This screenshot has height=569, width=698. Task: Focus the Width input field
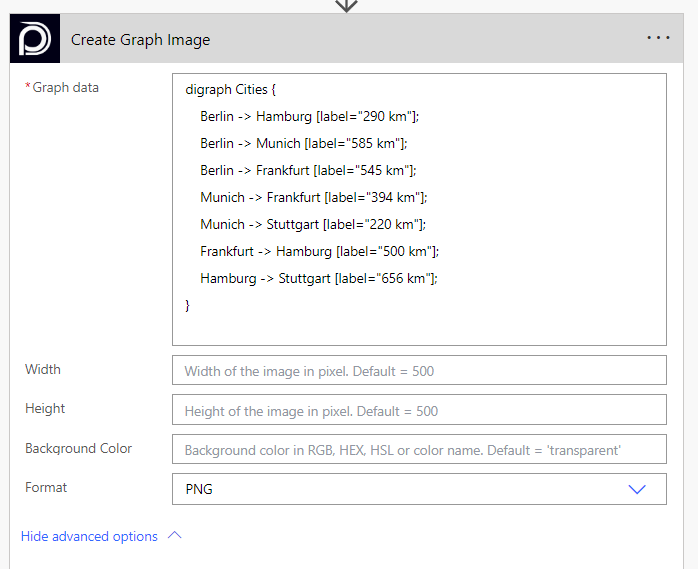point(419,371)
